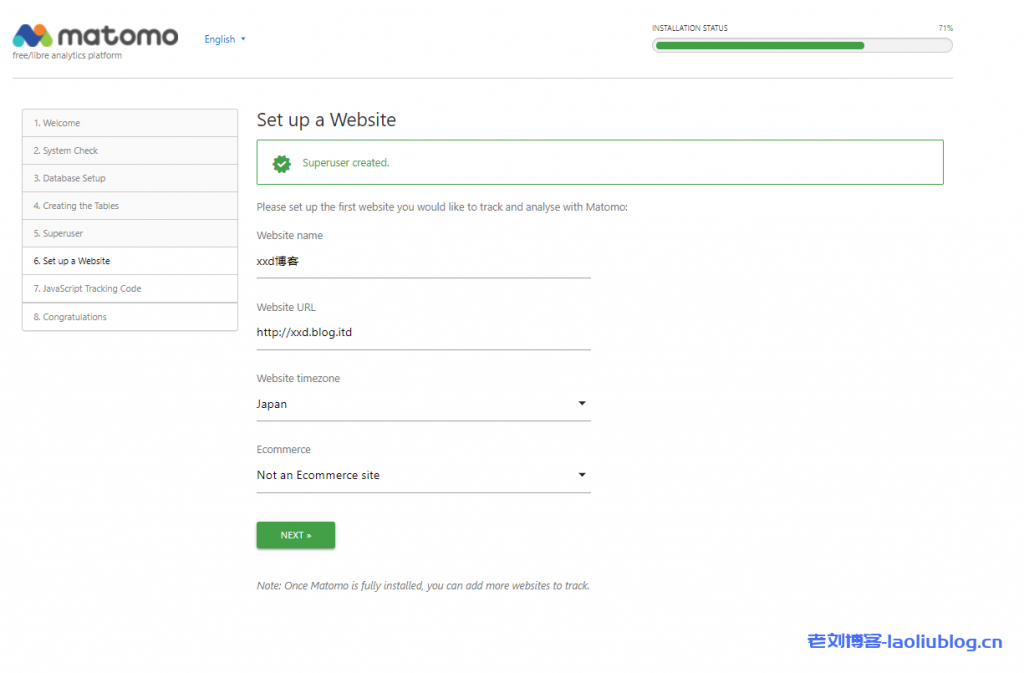This screenshot has width=1024, height=673.
Task: Open the JavaScript Tracking Code step
Action: [130, 289]
